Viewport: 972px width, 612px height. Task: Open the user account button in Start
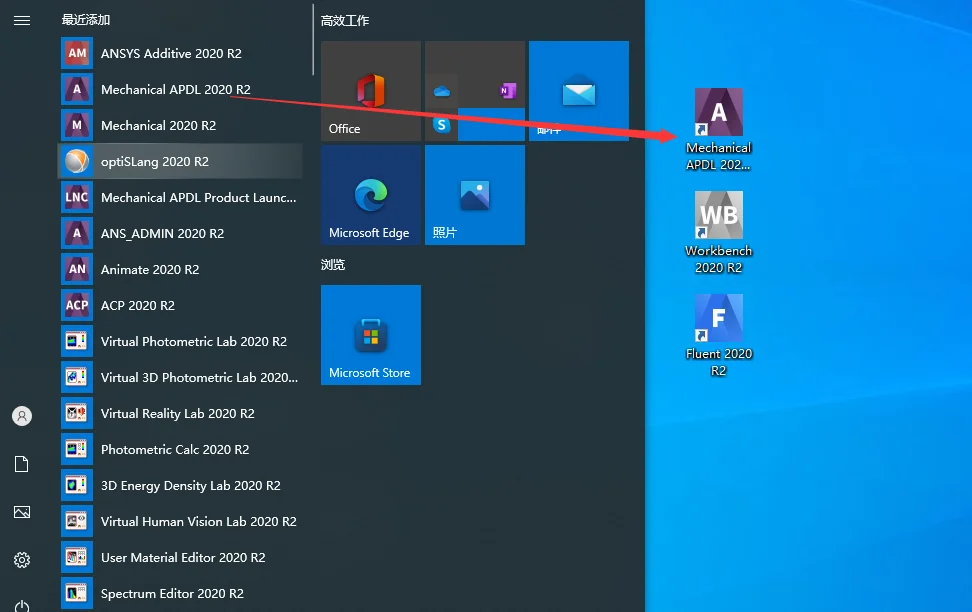(22, 416)
